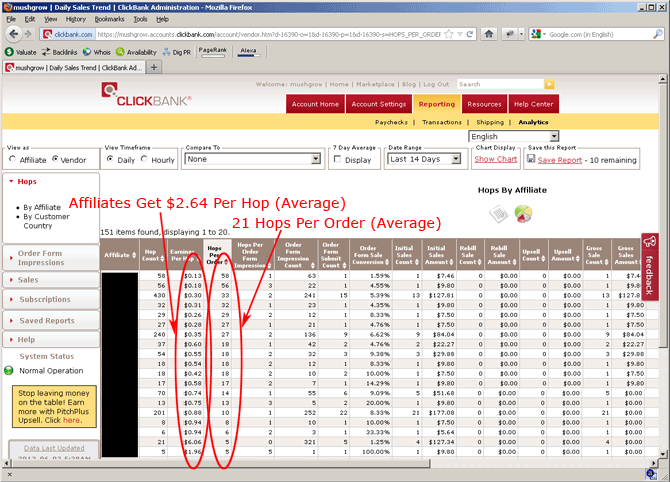Screen dimensions: 670x482
Task: Click the browser back arrow button
Action: (x=12, y=34)
